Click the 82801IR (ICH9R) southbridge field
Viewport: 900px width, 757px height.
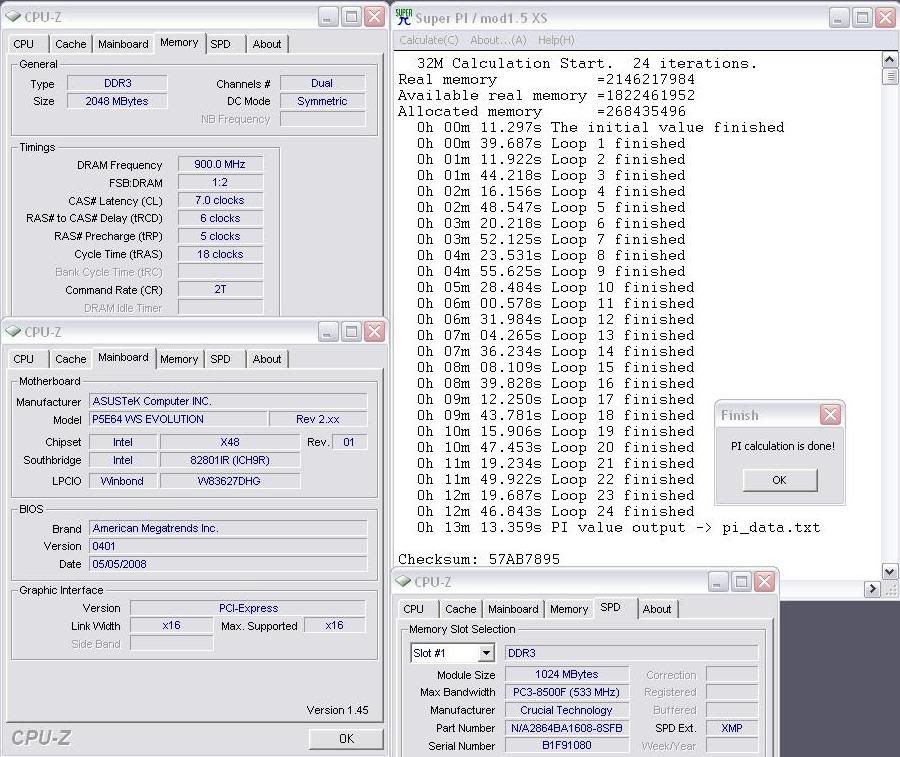(x=230, y=460)
